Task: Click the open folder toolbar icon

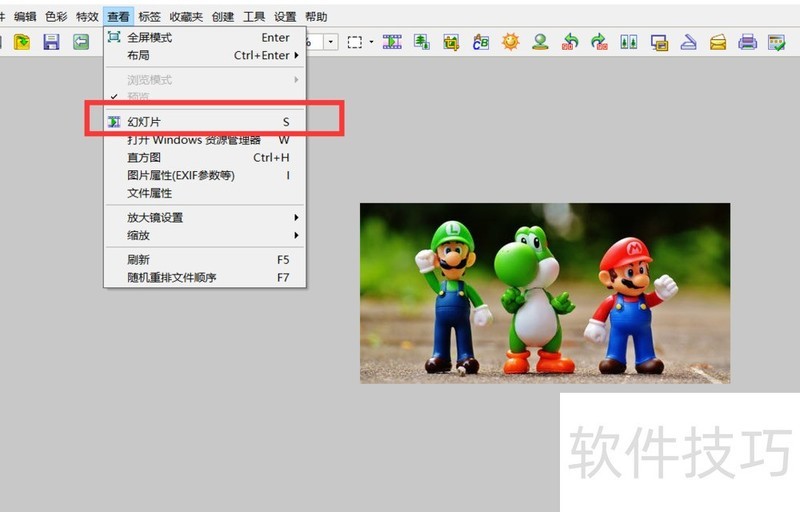Action: (21, 42)
